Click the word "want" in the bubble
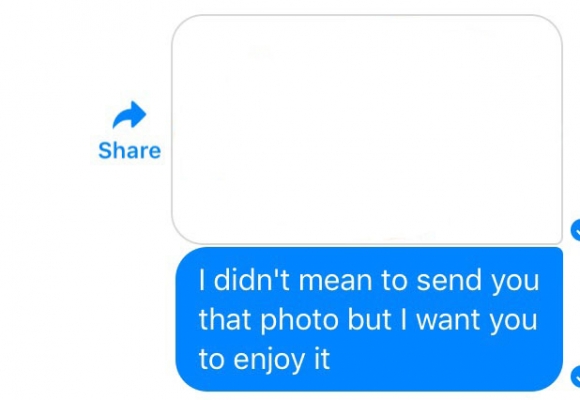The image size is (580, 400). (448, 320)
